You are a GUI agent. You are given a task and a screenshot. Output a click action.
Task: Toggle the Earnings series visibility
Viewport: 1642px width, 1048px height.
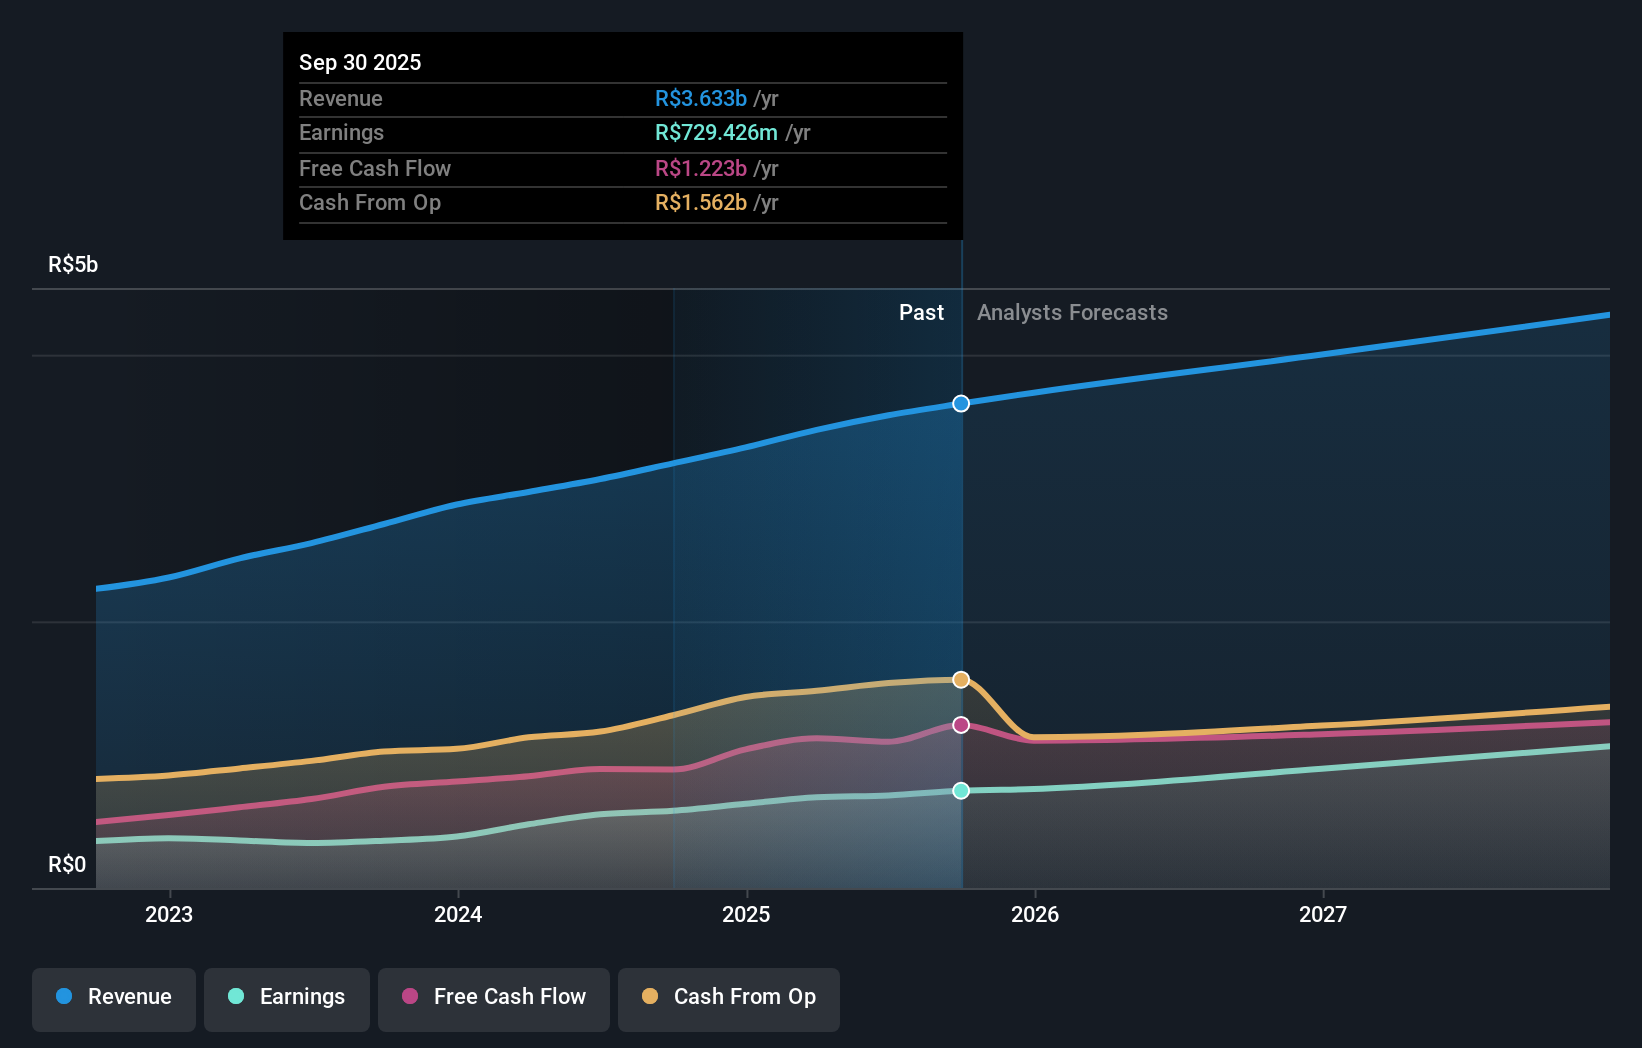(x=287, y=998)
